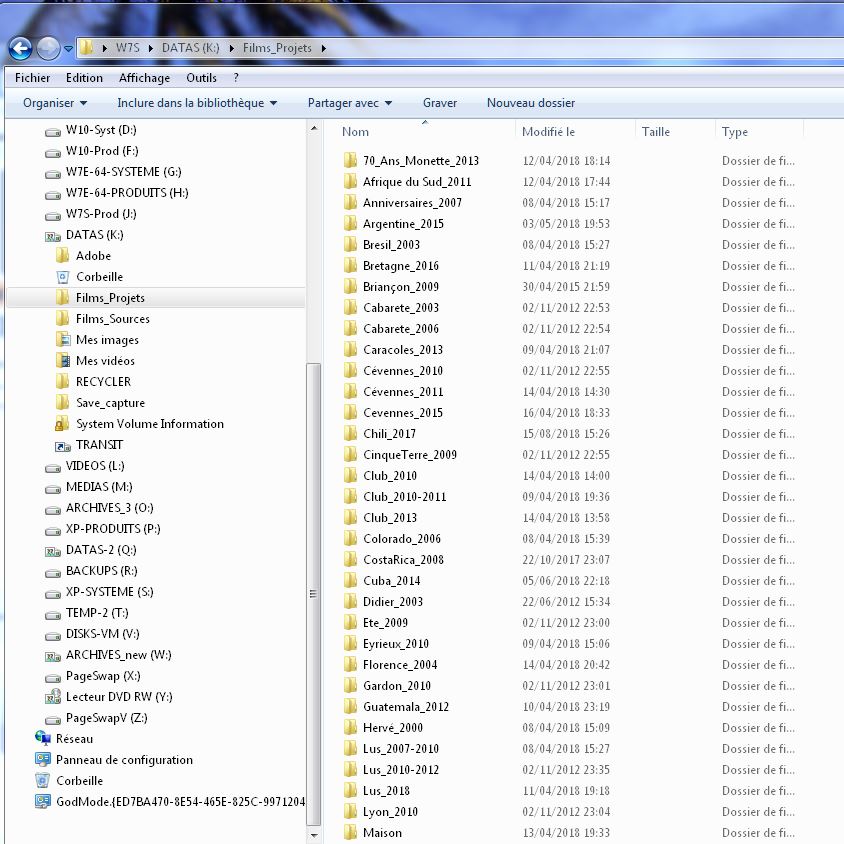
Task: Click the Adobe folder icon in tree
Action: (x=62, y=255)
